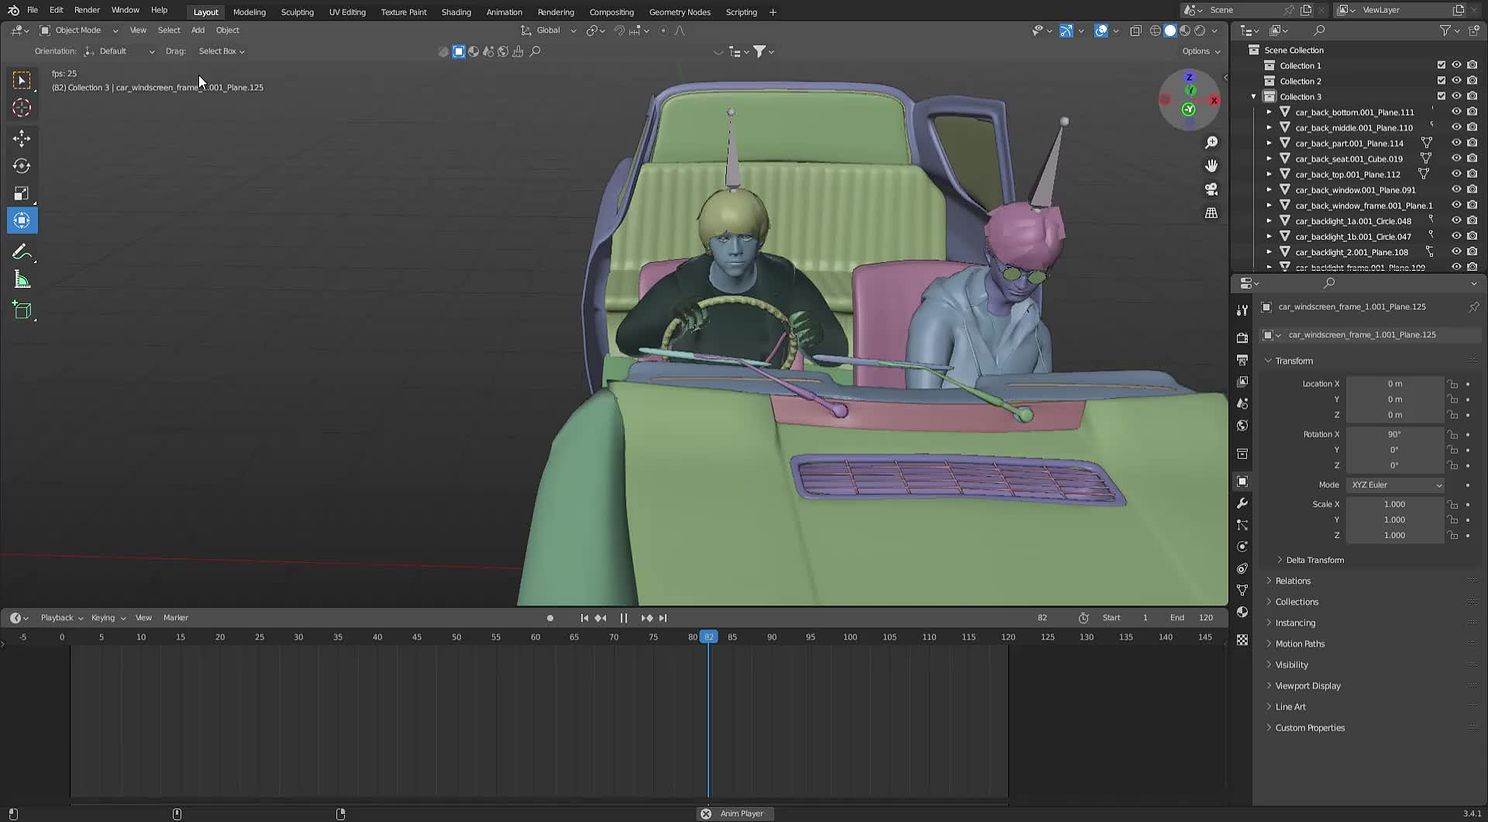Open the Physics properties tab
This screenshot has width=1488, height=822.
[x=1242, y=547]
